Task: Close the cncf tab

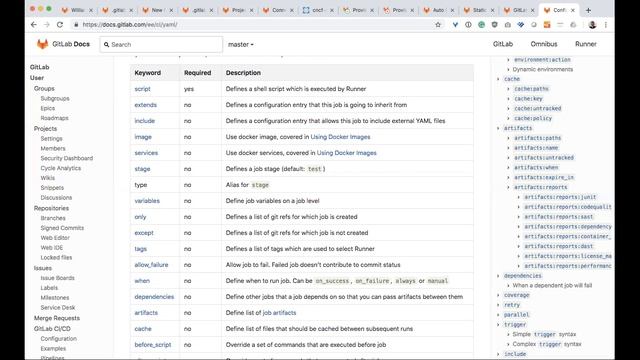Action: pos(332,10)
